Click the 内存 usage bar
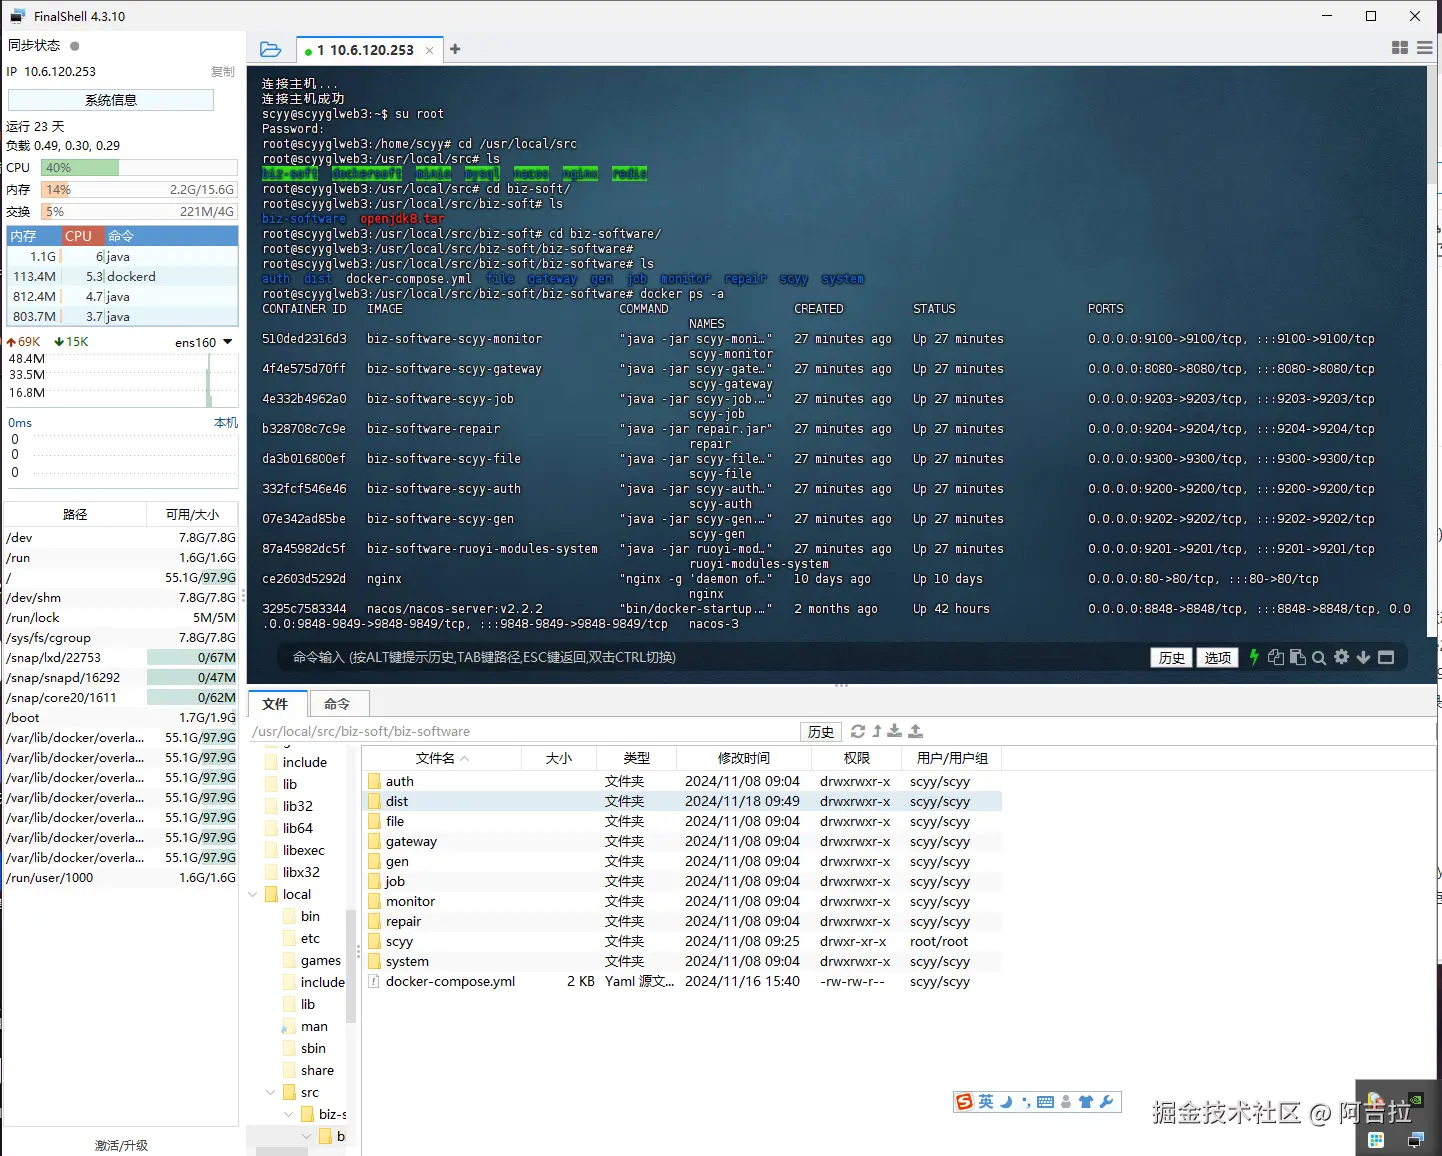This screenshot has height=1156, width=1442. click(x=139, y=190)
